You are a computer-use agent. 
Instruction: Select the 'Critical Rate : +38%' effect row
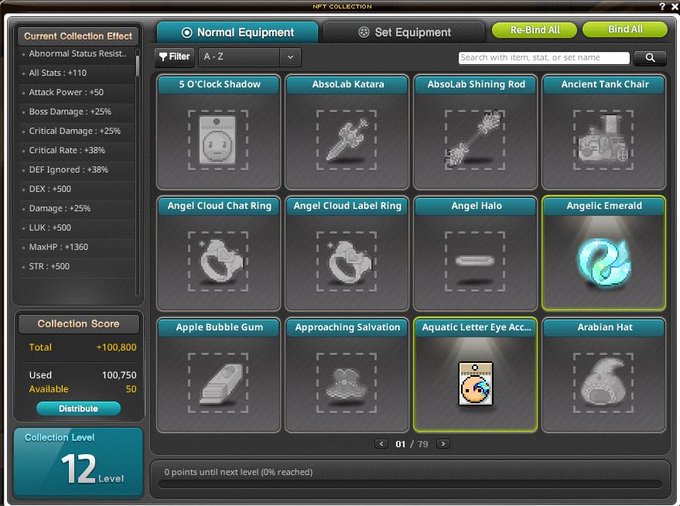pos(76,150)
